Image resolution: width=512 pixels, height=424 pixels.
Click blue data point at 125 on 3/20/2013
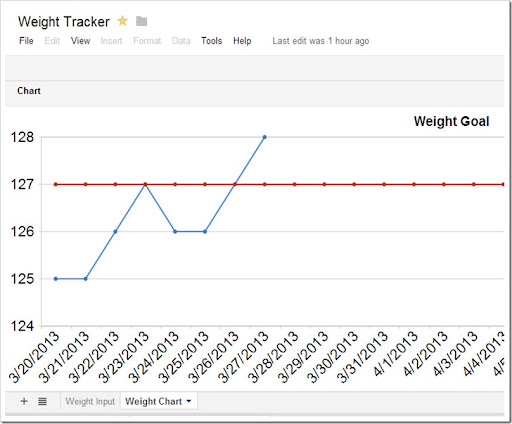pyautogui.click(x=56, y=279)
